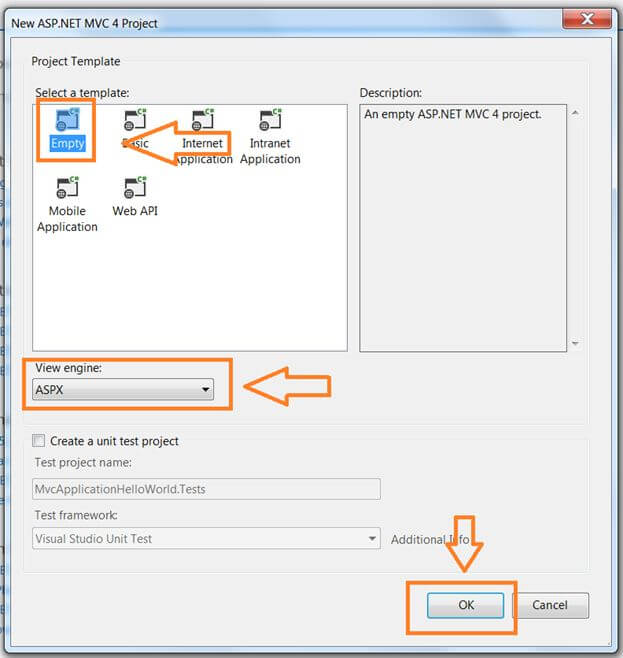Image resolution: width=623 pixels, height=658 pixels.
Task: Close the New ASP.NET MVC 4 Project dialog
Action: pyautogui.click(x=587, y=19)
